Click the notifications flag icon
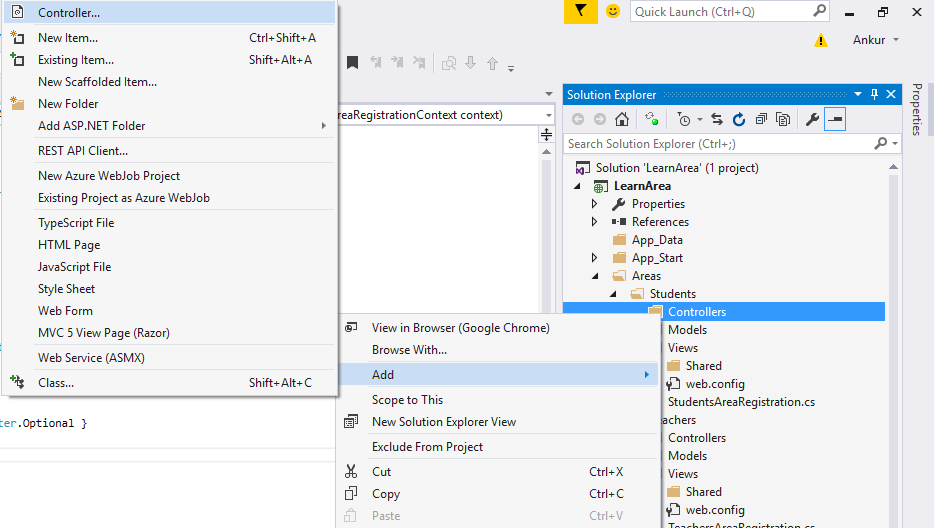 pos(580,11)
